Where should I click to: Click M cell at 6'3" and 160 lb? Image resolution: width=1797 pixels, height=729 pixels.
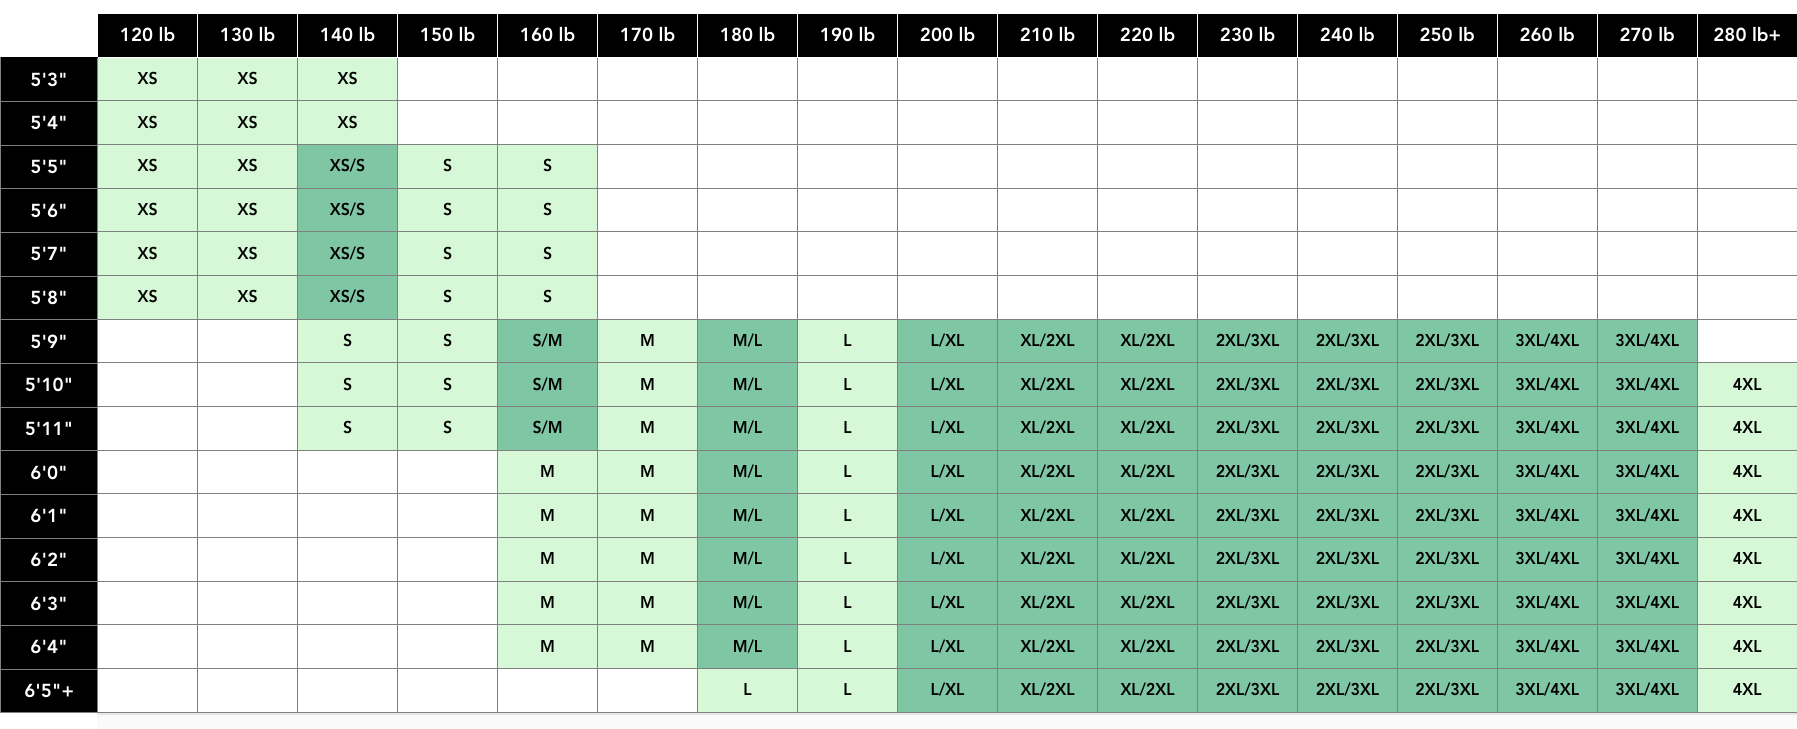[547, 603]
